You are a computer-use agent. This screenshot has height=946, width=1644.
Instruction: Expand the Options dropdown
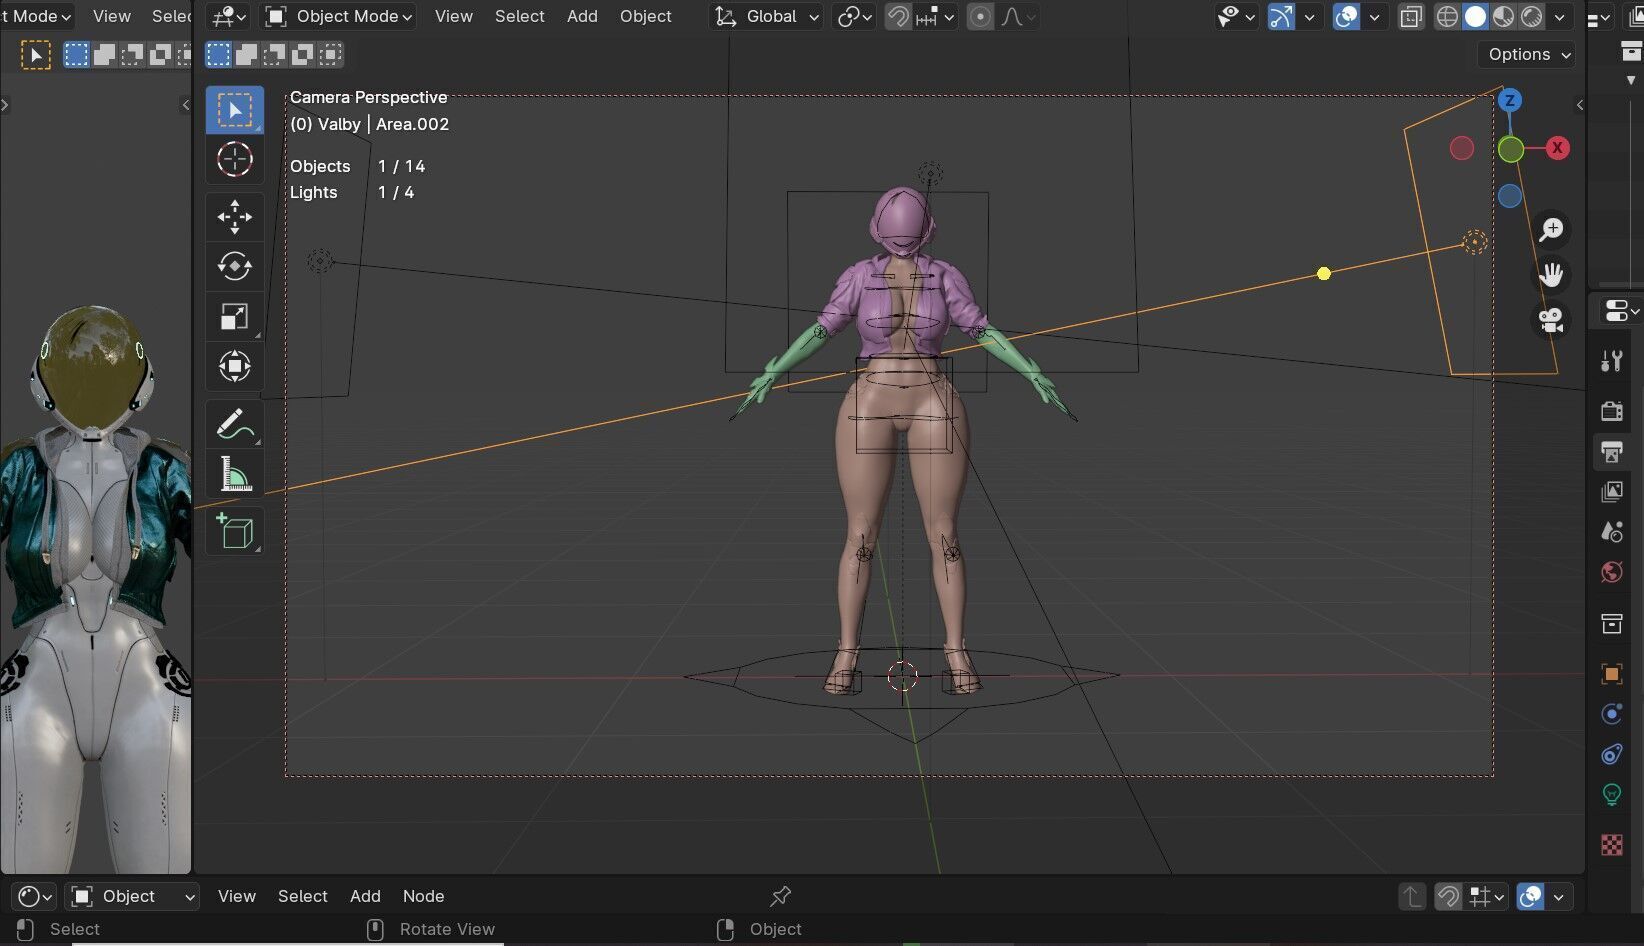[x=1529, y=55]
